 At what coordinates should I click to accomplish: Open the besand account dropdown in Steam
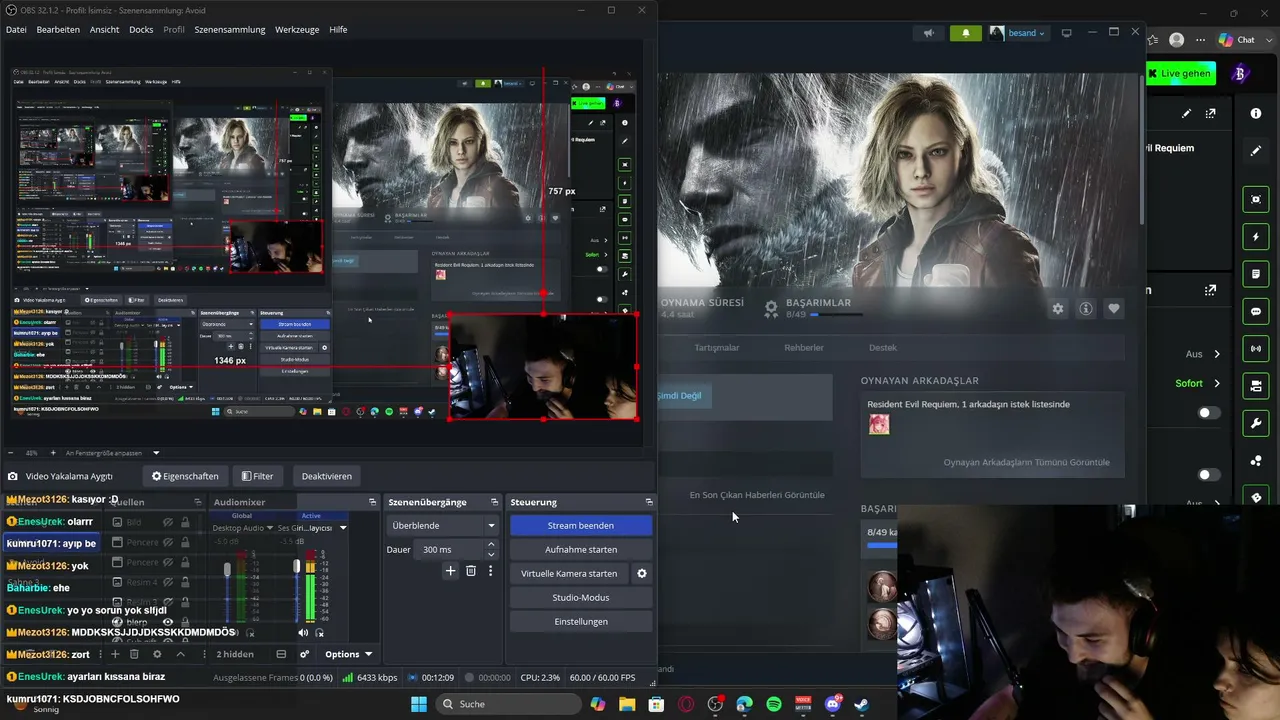coord(1018,33)
